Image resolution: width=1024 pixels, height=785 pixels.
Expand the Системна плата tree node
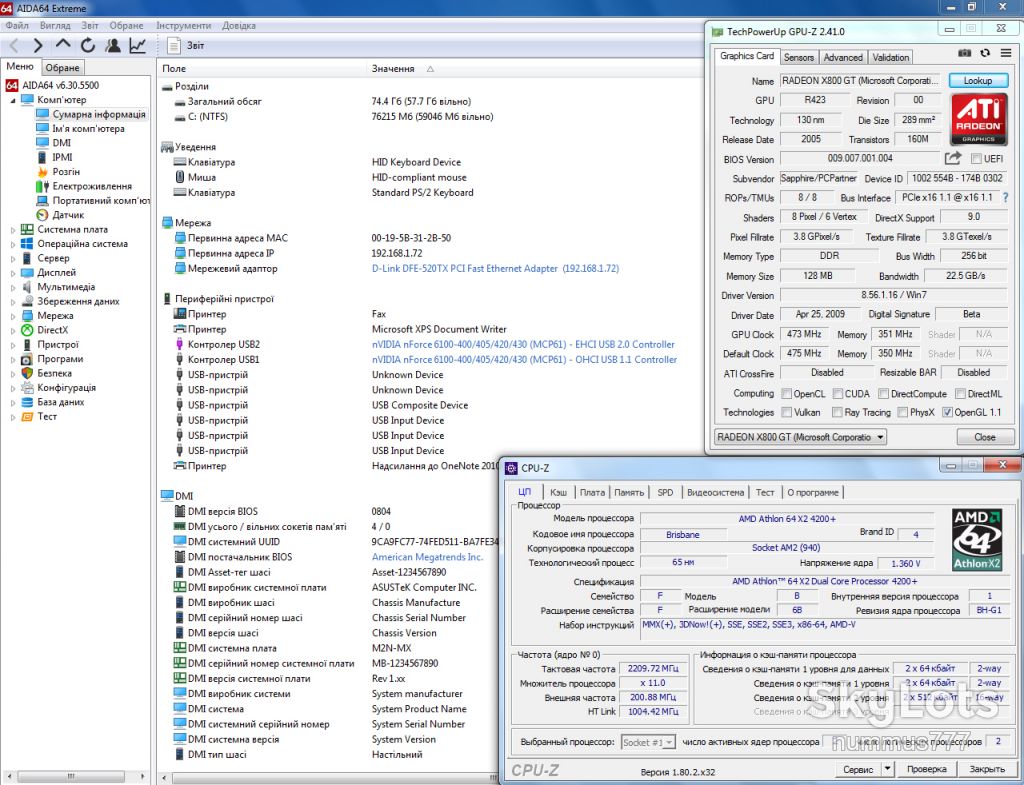tap(12, 230)
